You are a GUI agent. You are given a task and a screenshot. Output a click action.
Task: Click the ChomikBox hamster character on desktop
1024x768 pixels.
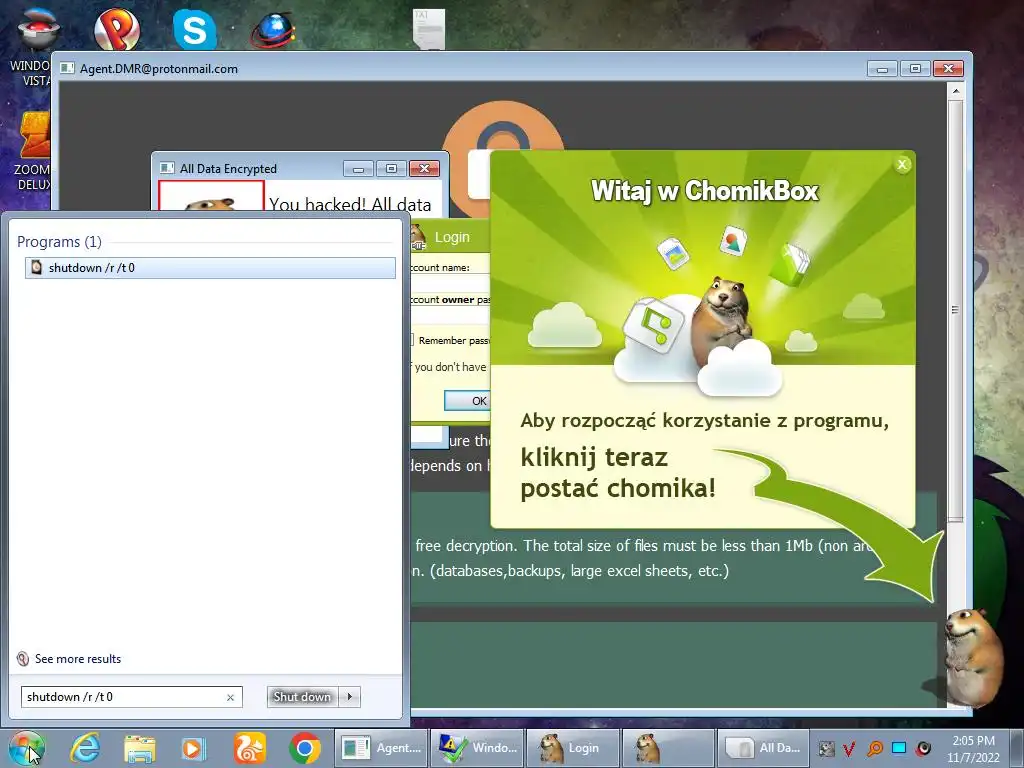click(975, 658)
